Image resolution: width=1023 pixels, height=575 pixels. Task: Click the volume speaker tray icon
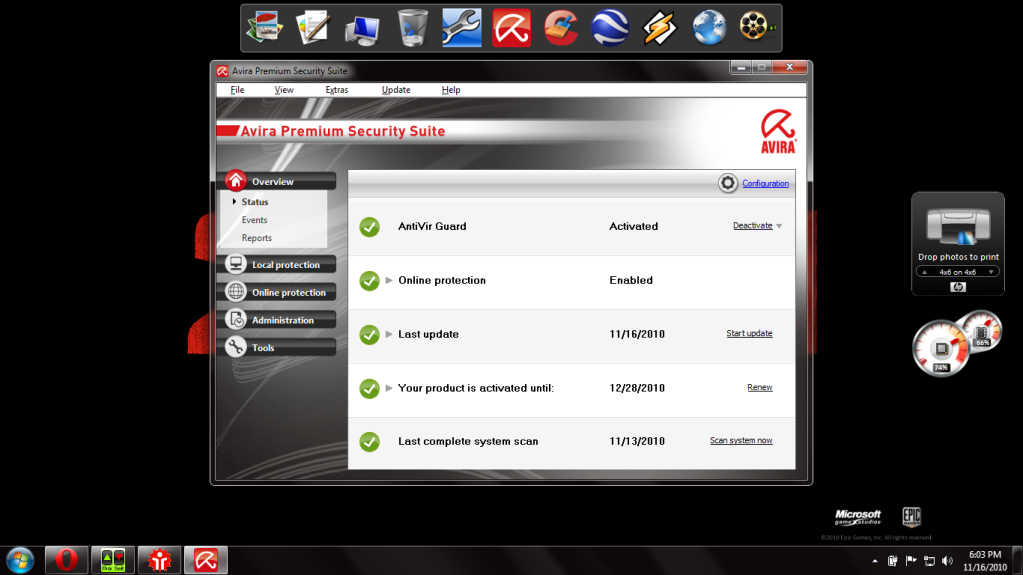coord(947,561)
